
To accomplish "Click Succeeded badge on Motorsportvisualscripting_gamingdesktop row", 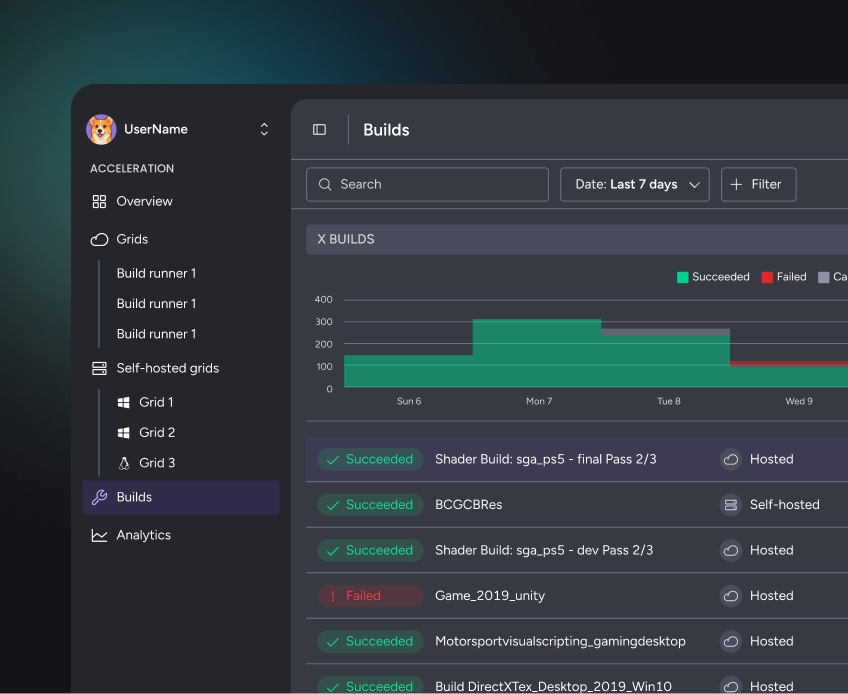I will 370,642.
